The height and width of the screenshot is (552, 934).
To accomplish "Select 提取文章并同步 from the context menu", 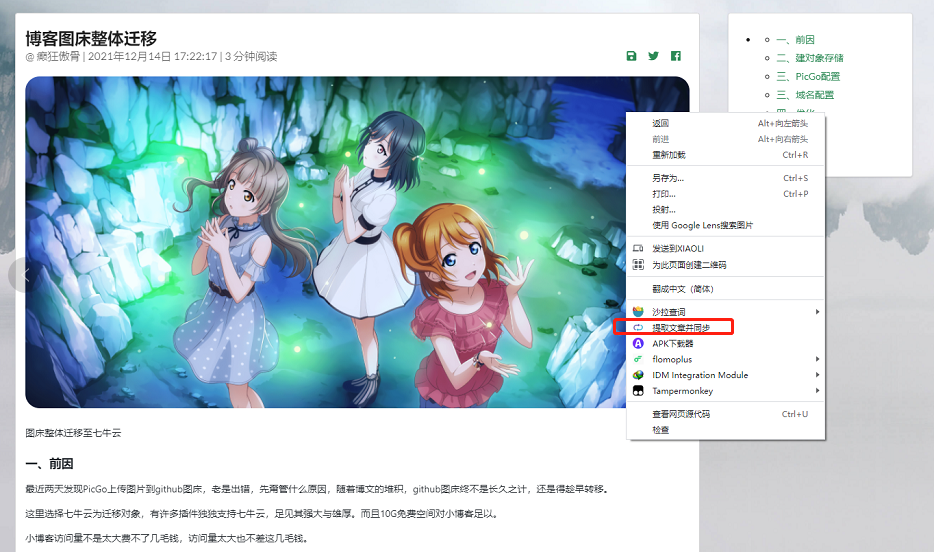I will tap(681, 327).
